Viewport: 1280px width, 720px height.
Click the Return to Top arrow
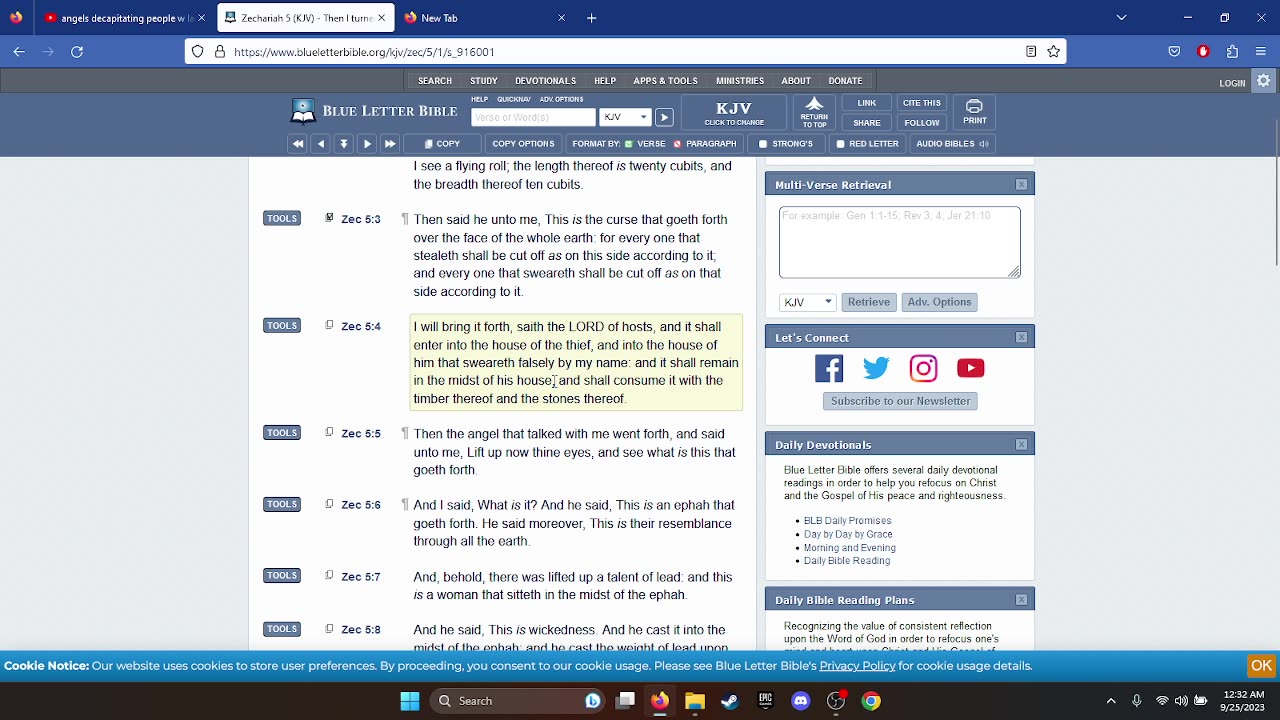tap(814, 113)
